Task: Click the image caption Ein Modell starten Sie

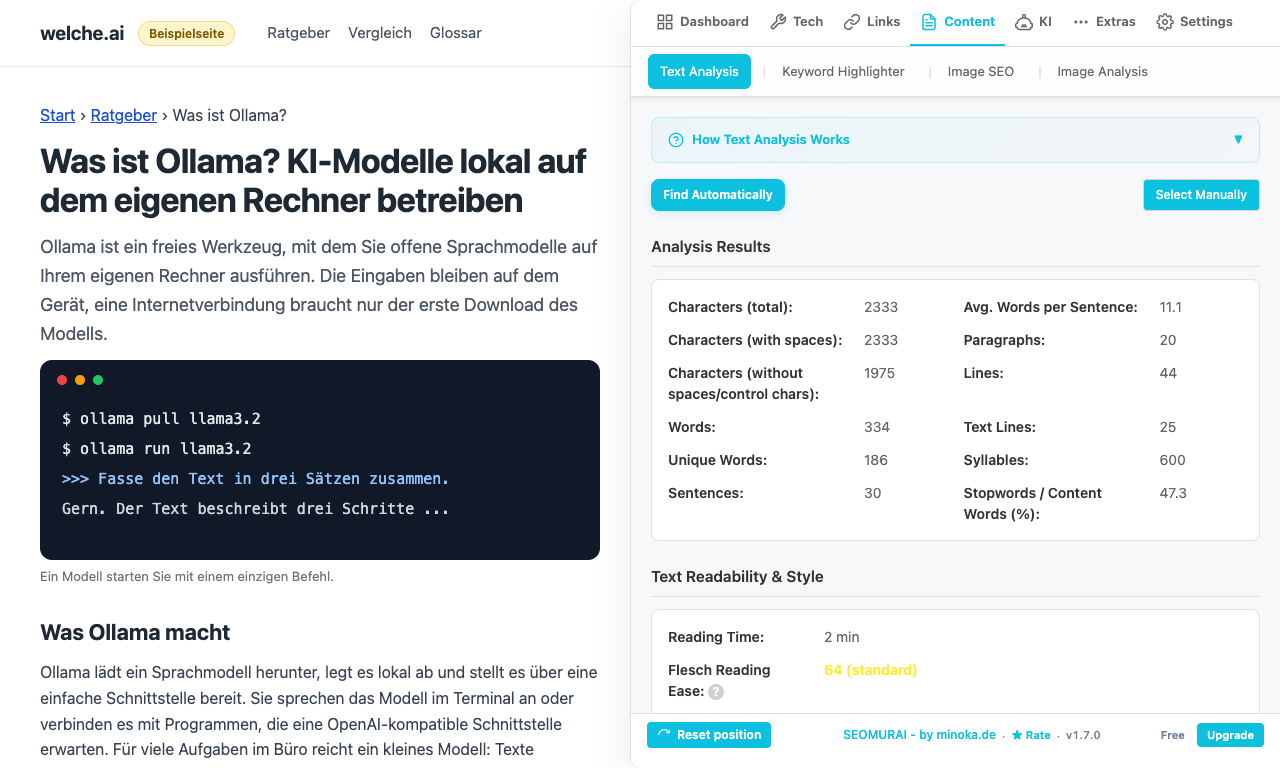Action: pyautogui.click(x=187, y=577)
